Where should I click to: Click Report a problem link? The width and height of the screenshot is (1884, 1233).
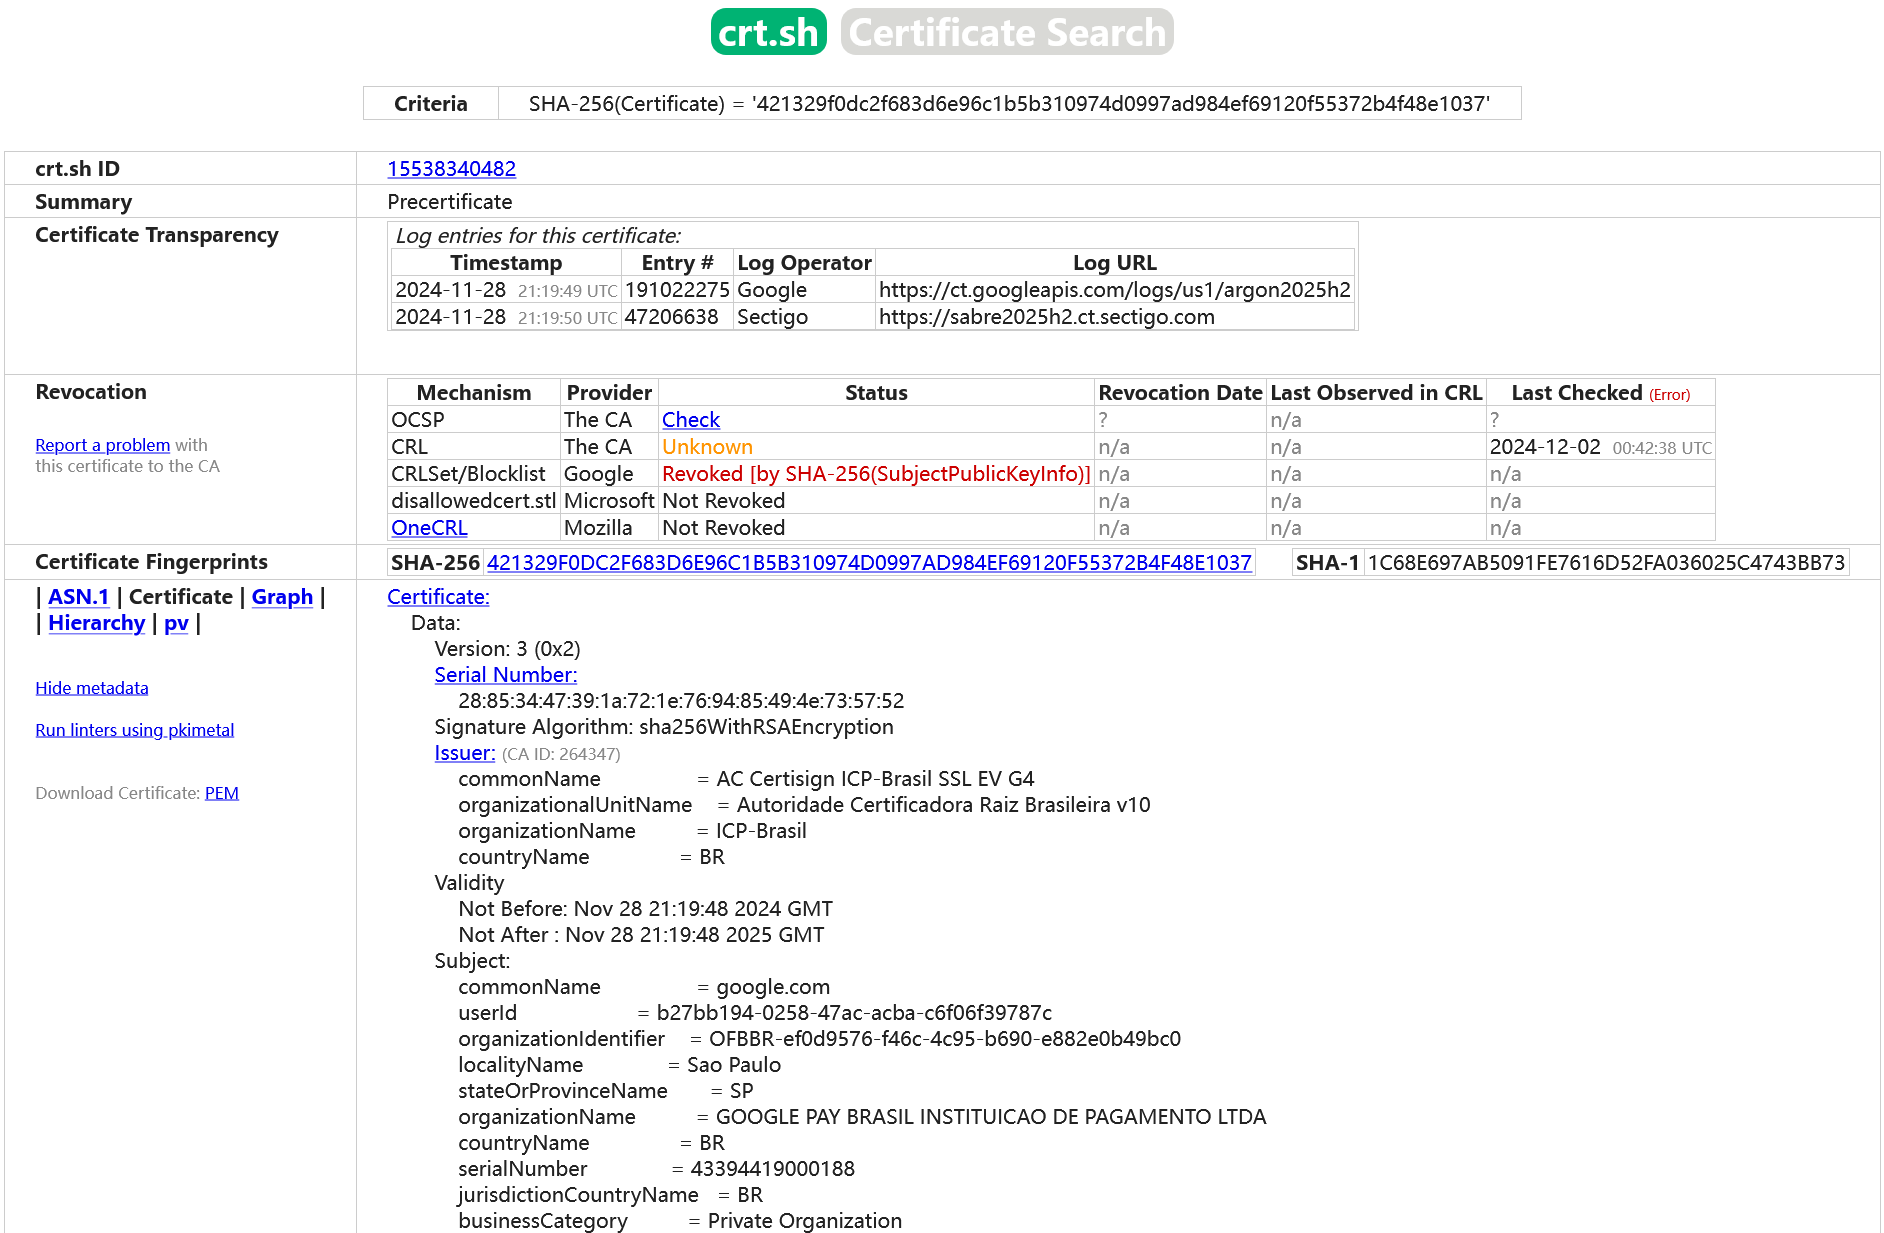point(102,445)
